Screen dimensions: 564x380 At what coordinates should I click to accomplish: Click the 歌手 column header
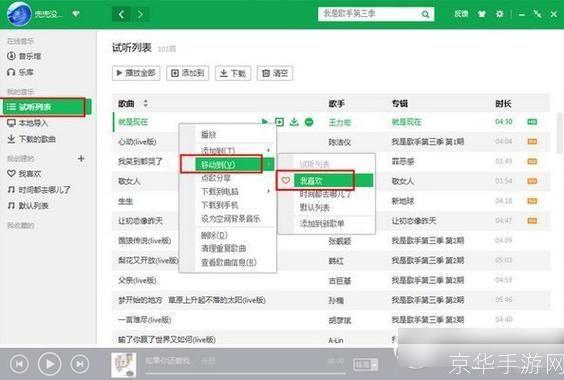coord(336,104)
